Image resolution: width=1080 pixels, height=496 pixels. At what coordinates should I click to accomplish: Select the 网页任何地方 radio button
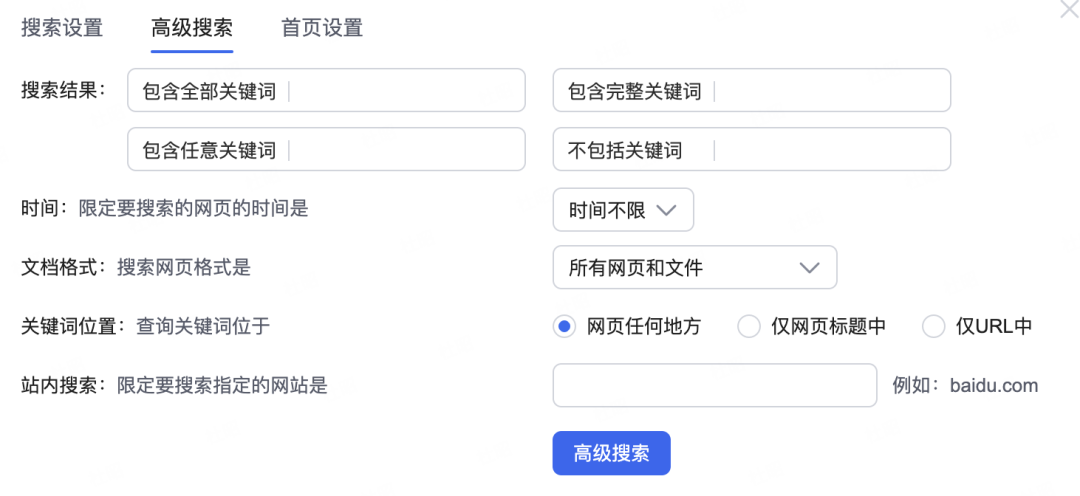point(564,327)
